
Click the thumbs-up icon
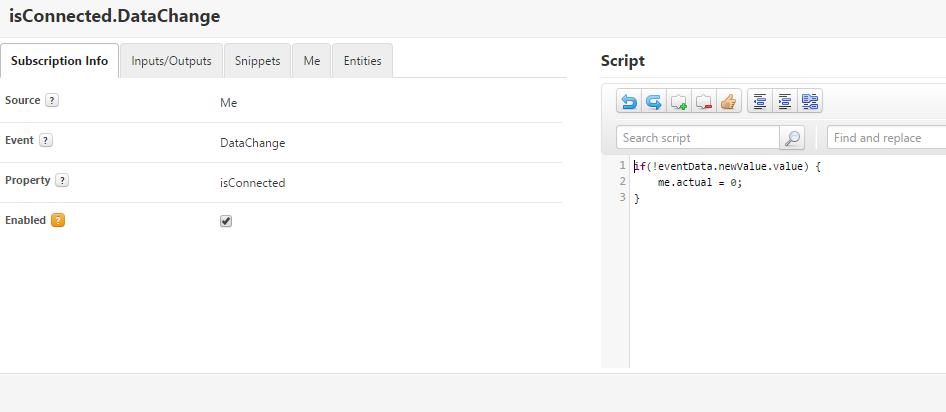coord(728,101)
